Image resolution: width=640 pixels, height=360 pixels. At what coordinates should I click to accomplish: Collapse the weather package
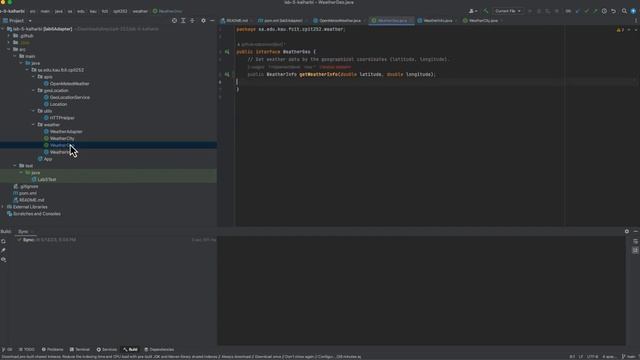tap(33, 125)
